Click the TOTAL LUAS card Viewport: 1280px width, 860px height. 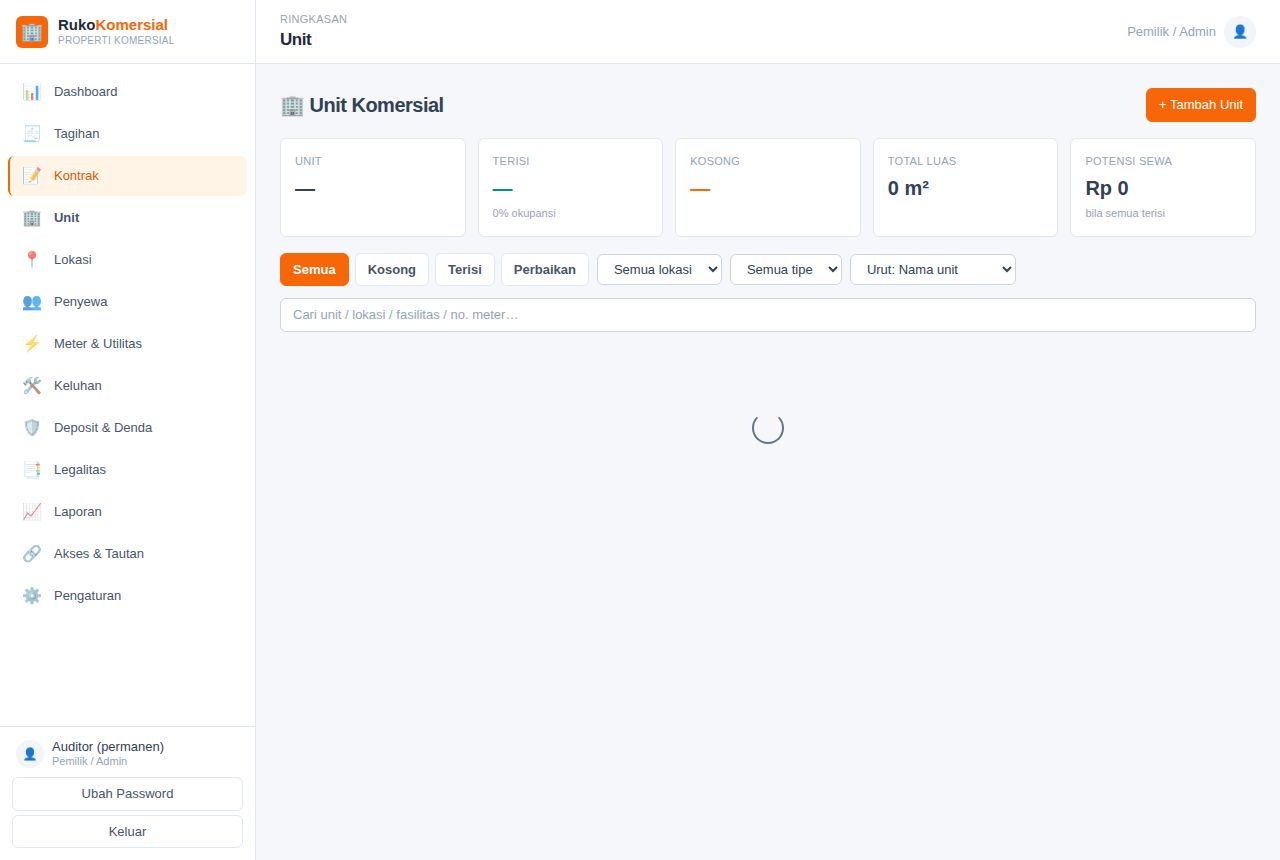[965, 188]
